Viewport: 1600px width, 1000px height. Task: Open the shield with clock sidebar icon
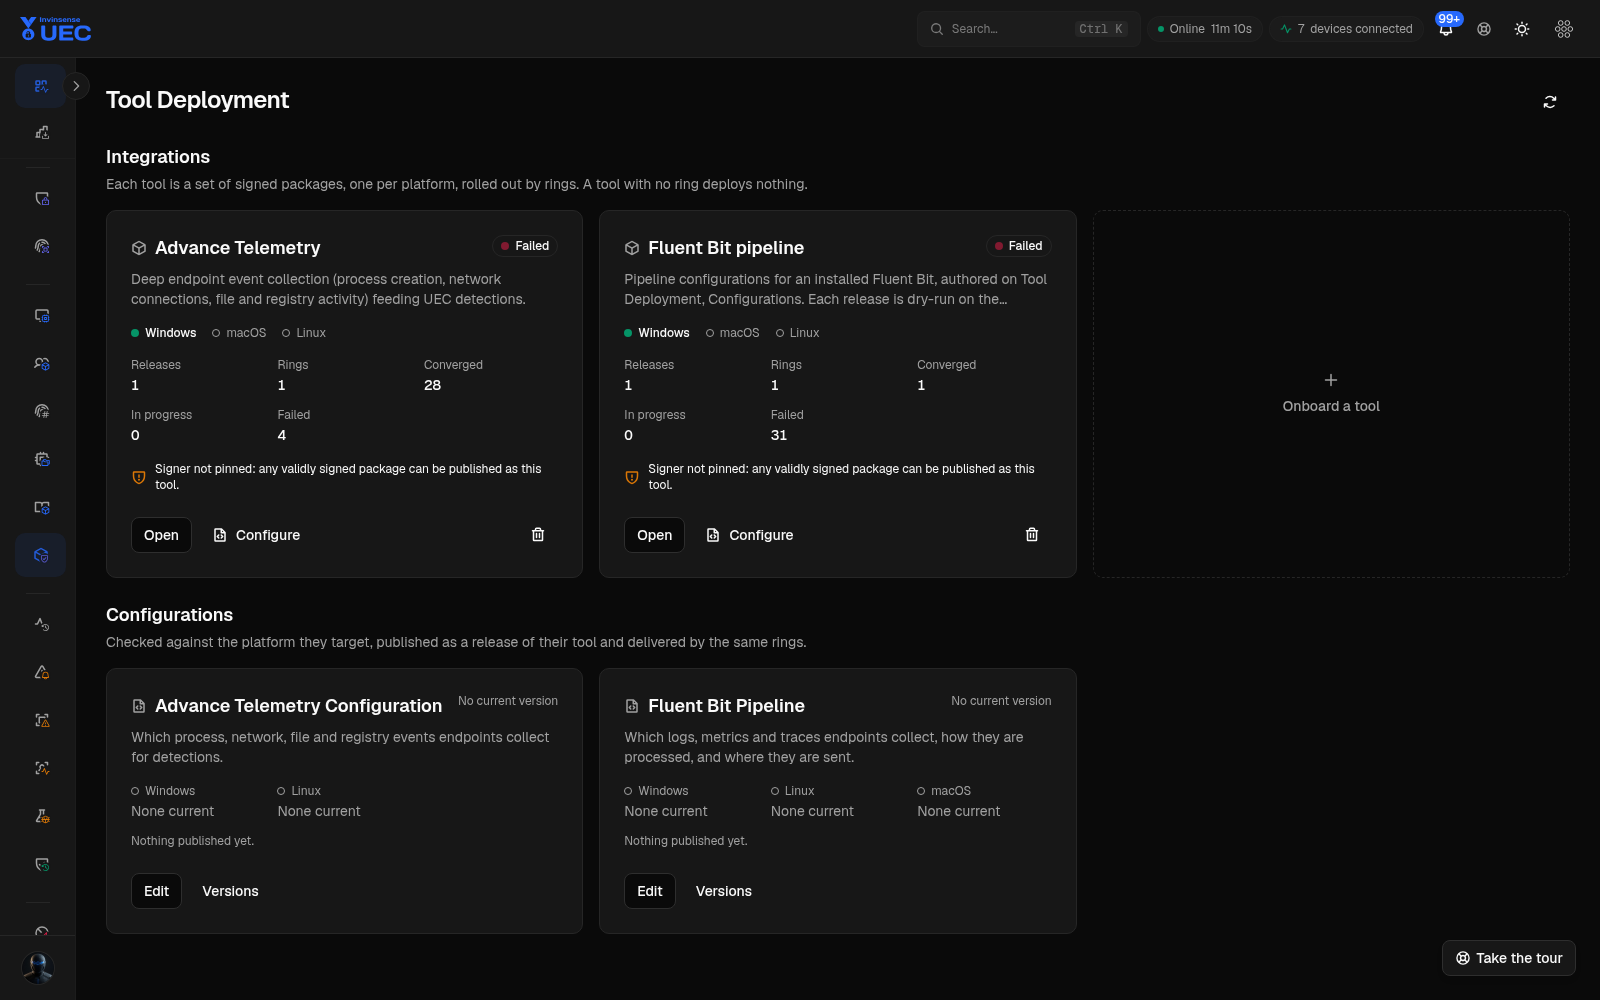pos(42,864)
